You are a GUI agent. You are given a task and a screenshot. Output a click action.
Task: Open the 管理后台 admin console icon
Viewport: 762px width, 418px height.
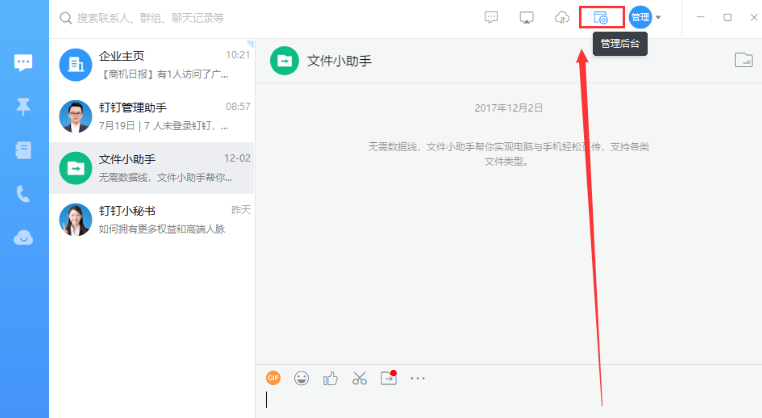tap(601, 18)
